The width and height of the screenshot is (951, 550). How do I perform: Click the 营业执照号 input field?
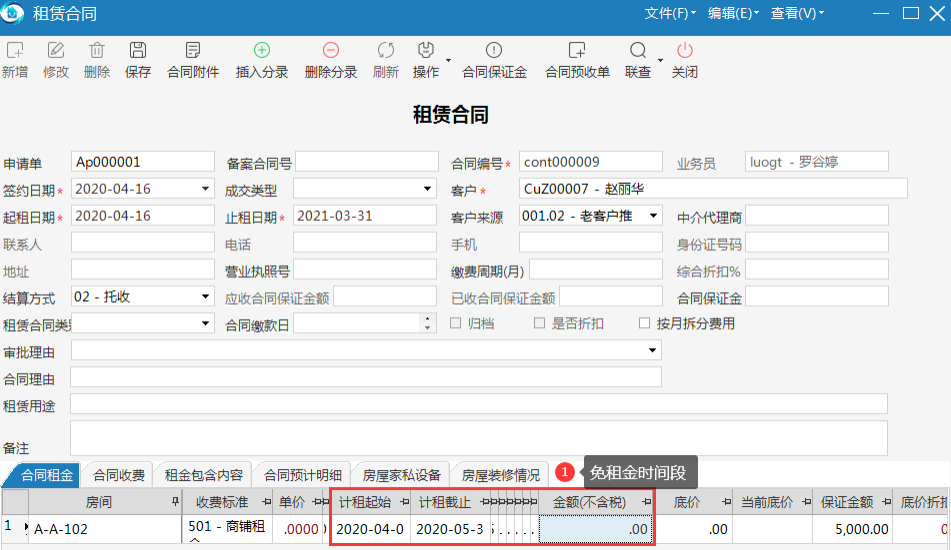coord(365,269)
